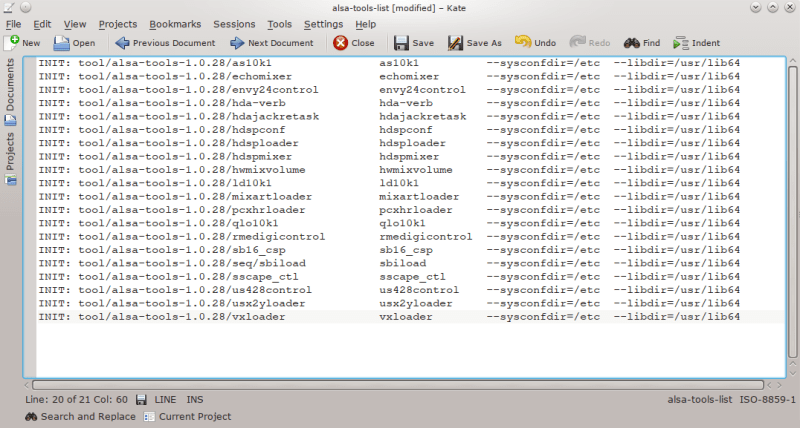Click Kate app icon in title bar
800x428 pixels.
pos(9,7)
